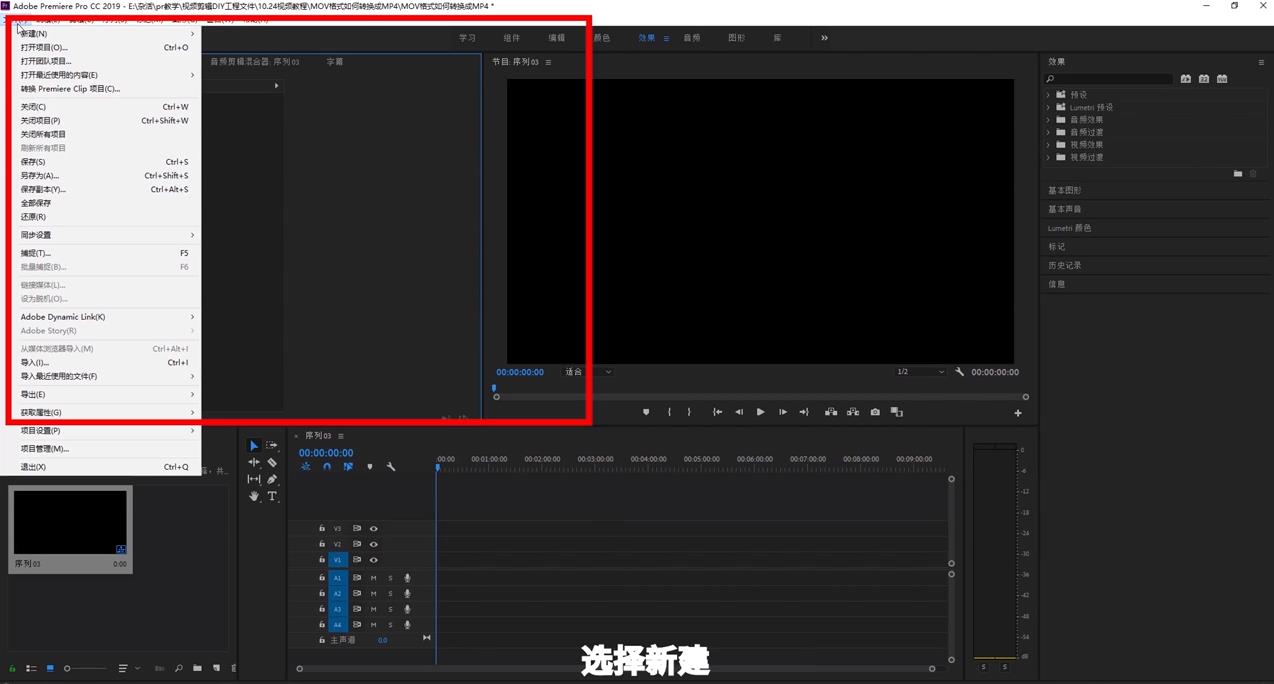Select the Slip tool
This screenshot has width=1274, height=684.
point(253,479)
